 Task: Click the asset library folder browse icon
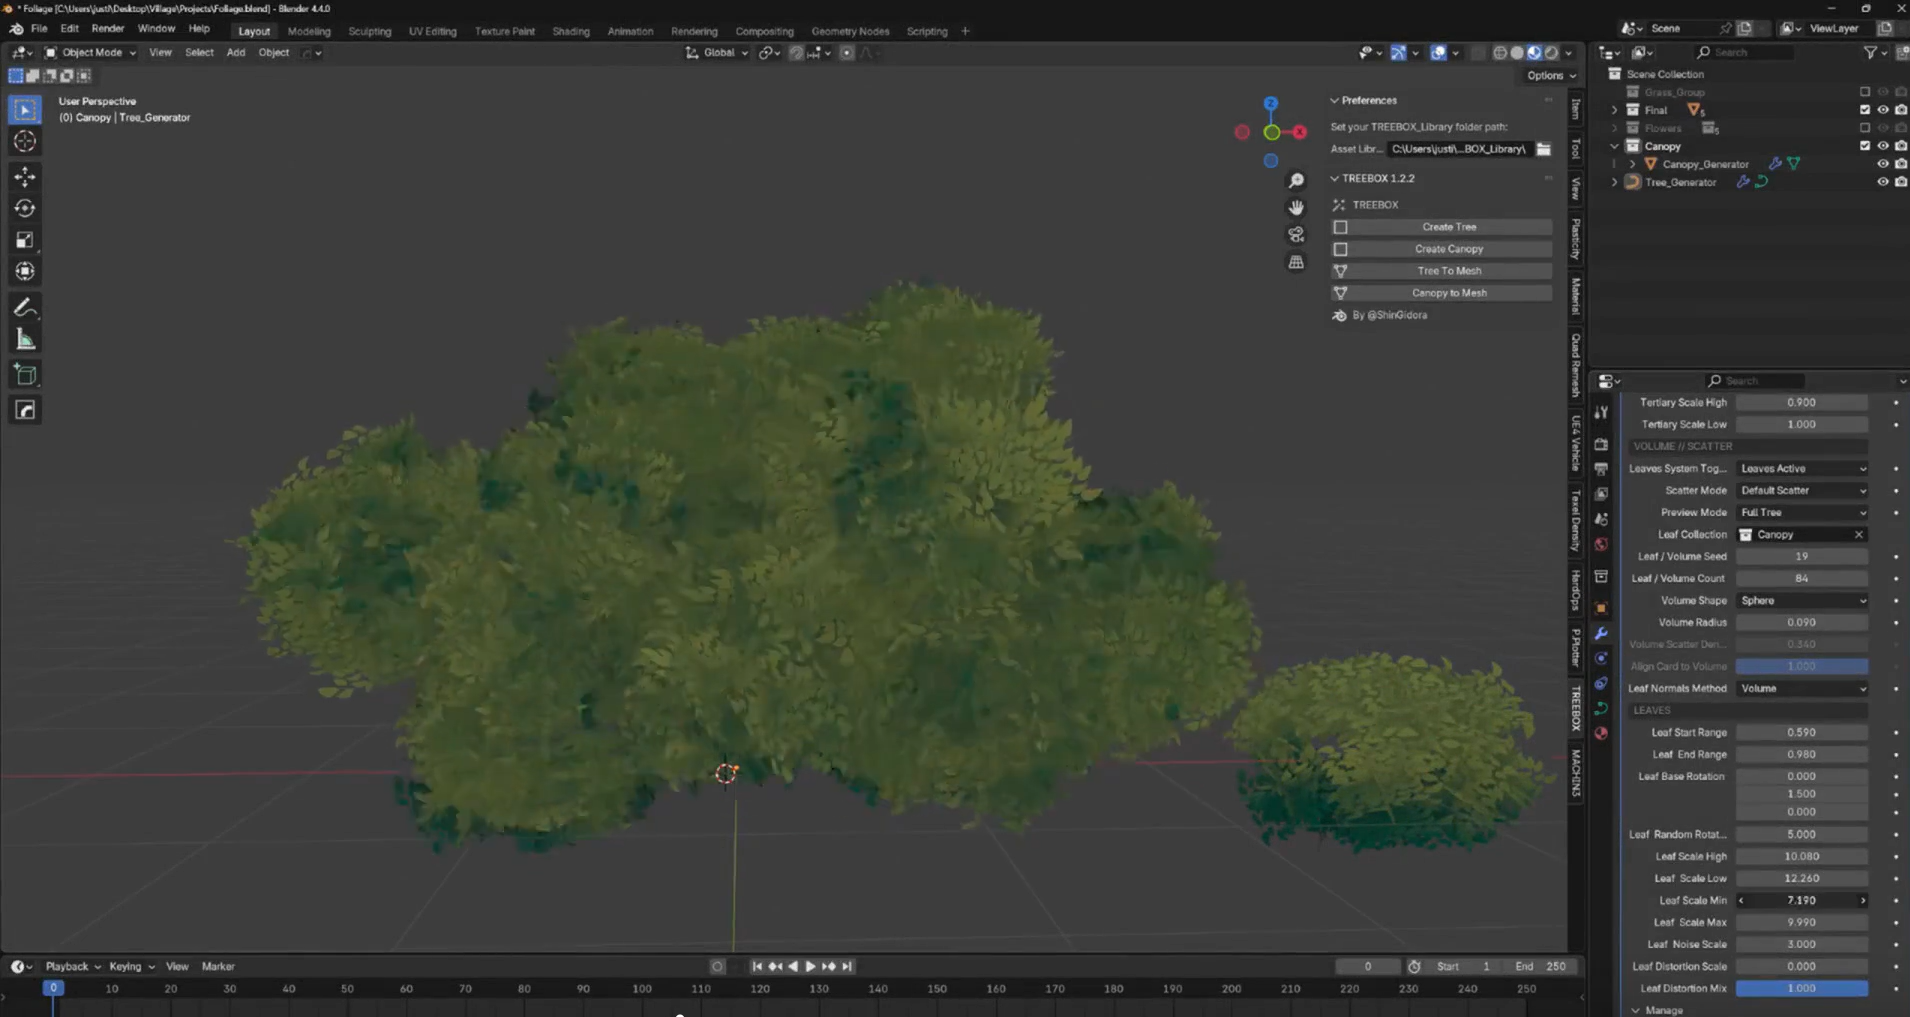point(1544,149)
